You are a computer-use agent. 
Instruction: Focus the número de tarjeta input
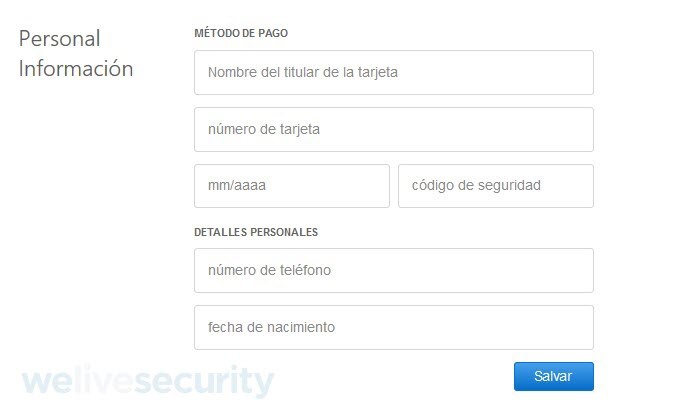click(393, 130)
